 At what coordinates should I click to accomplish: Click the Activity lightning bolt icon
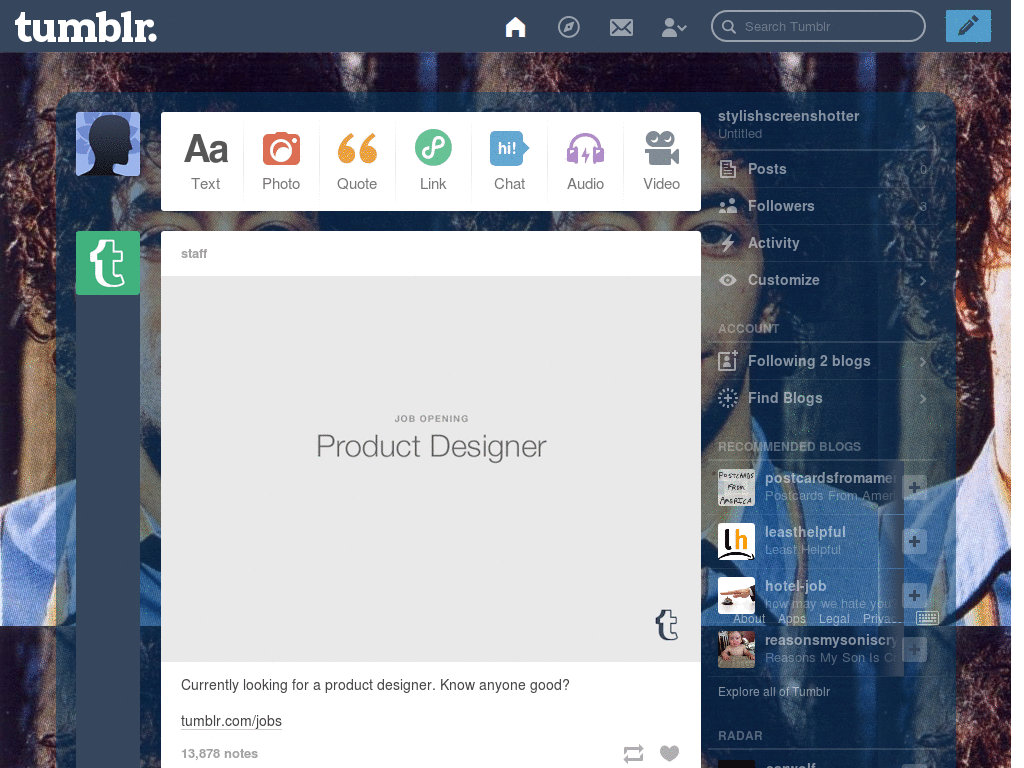coord(728,243)
